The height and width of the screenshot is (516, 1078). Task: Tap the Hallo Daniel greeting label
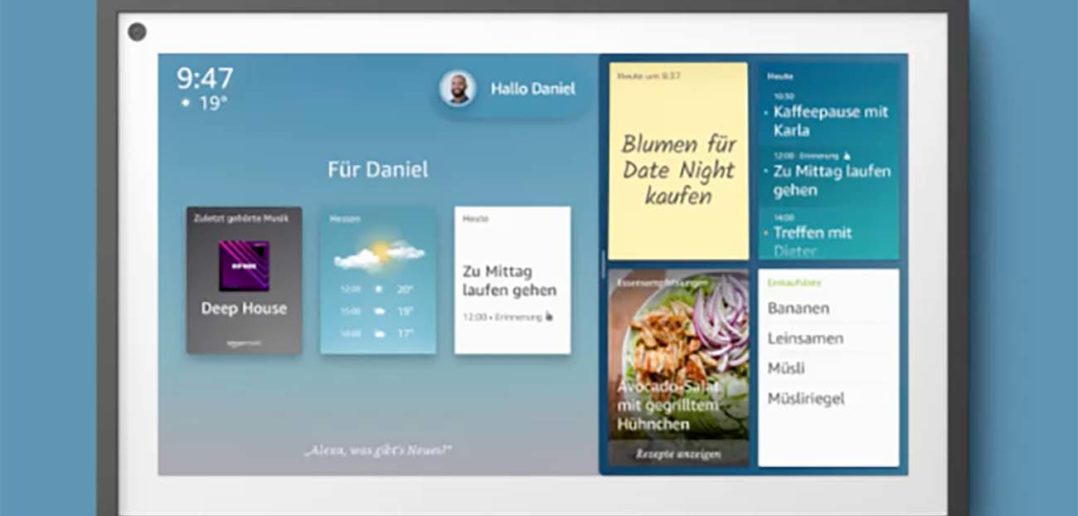pos(532,89)
